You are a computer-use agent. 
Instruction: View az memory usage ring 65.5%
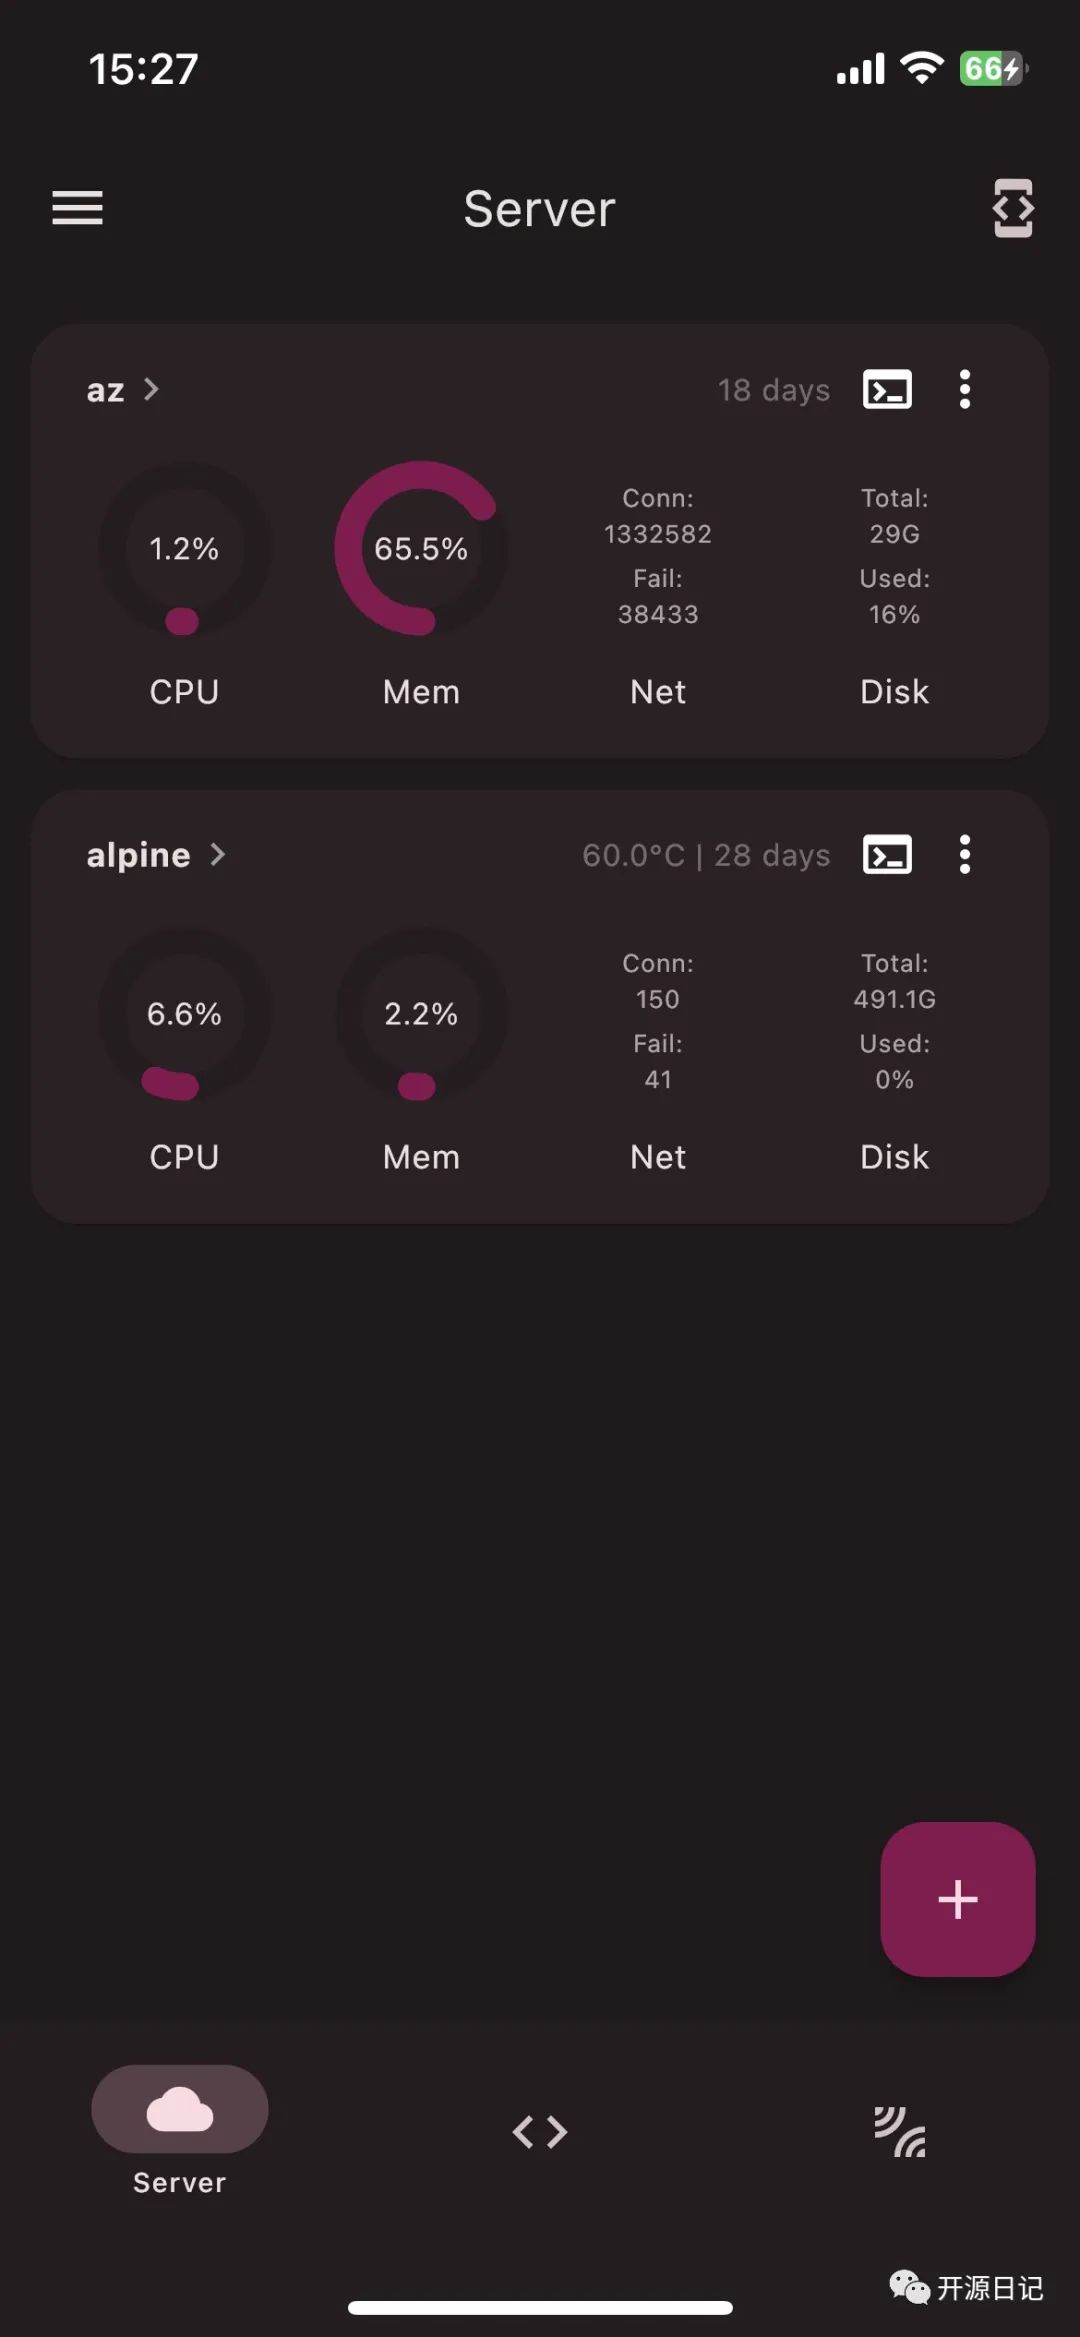point(421,548)
